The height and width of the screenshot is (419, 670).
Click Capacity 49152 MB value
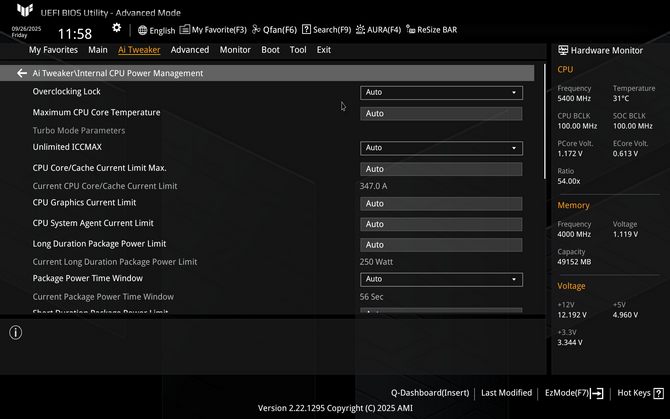point(574,262)
